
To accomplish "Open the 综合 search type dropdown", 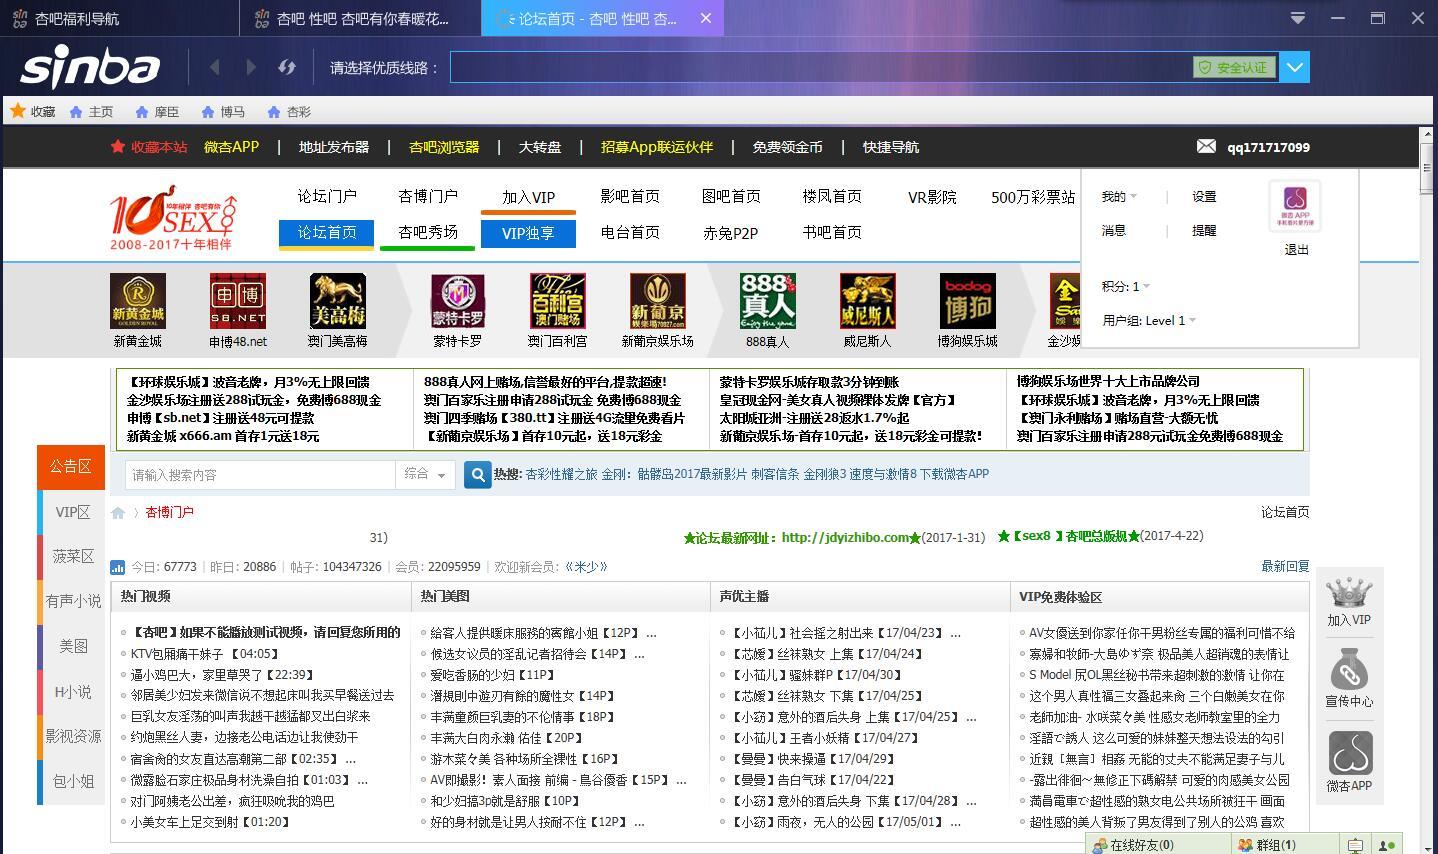I will click(x=425, y=475).
